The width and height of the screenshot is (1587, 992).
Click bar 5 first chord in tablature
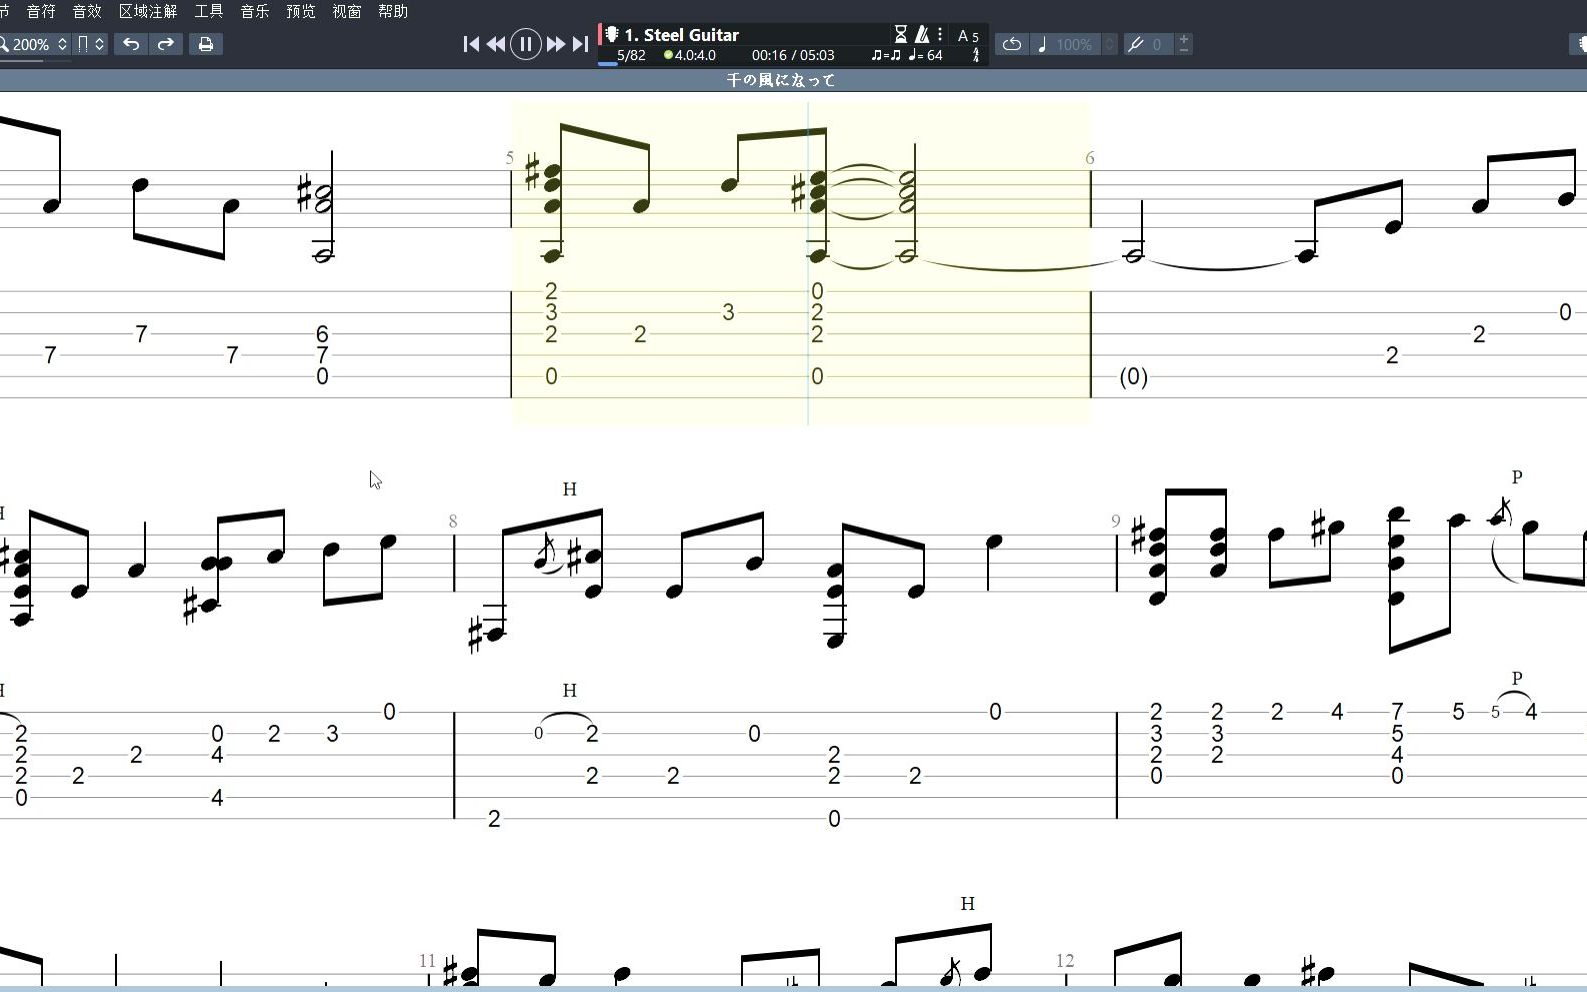551,333
